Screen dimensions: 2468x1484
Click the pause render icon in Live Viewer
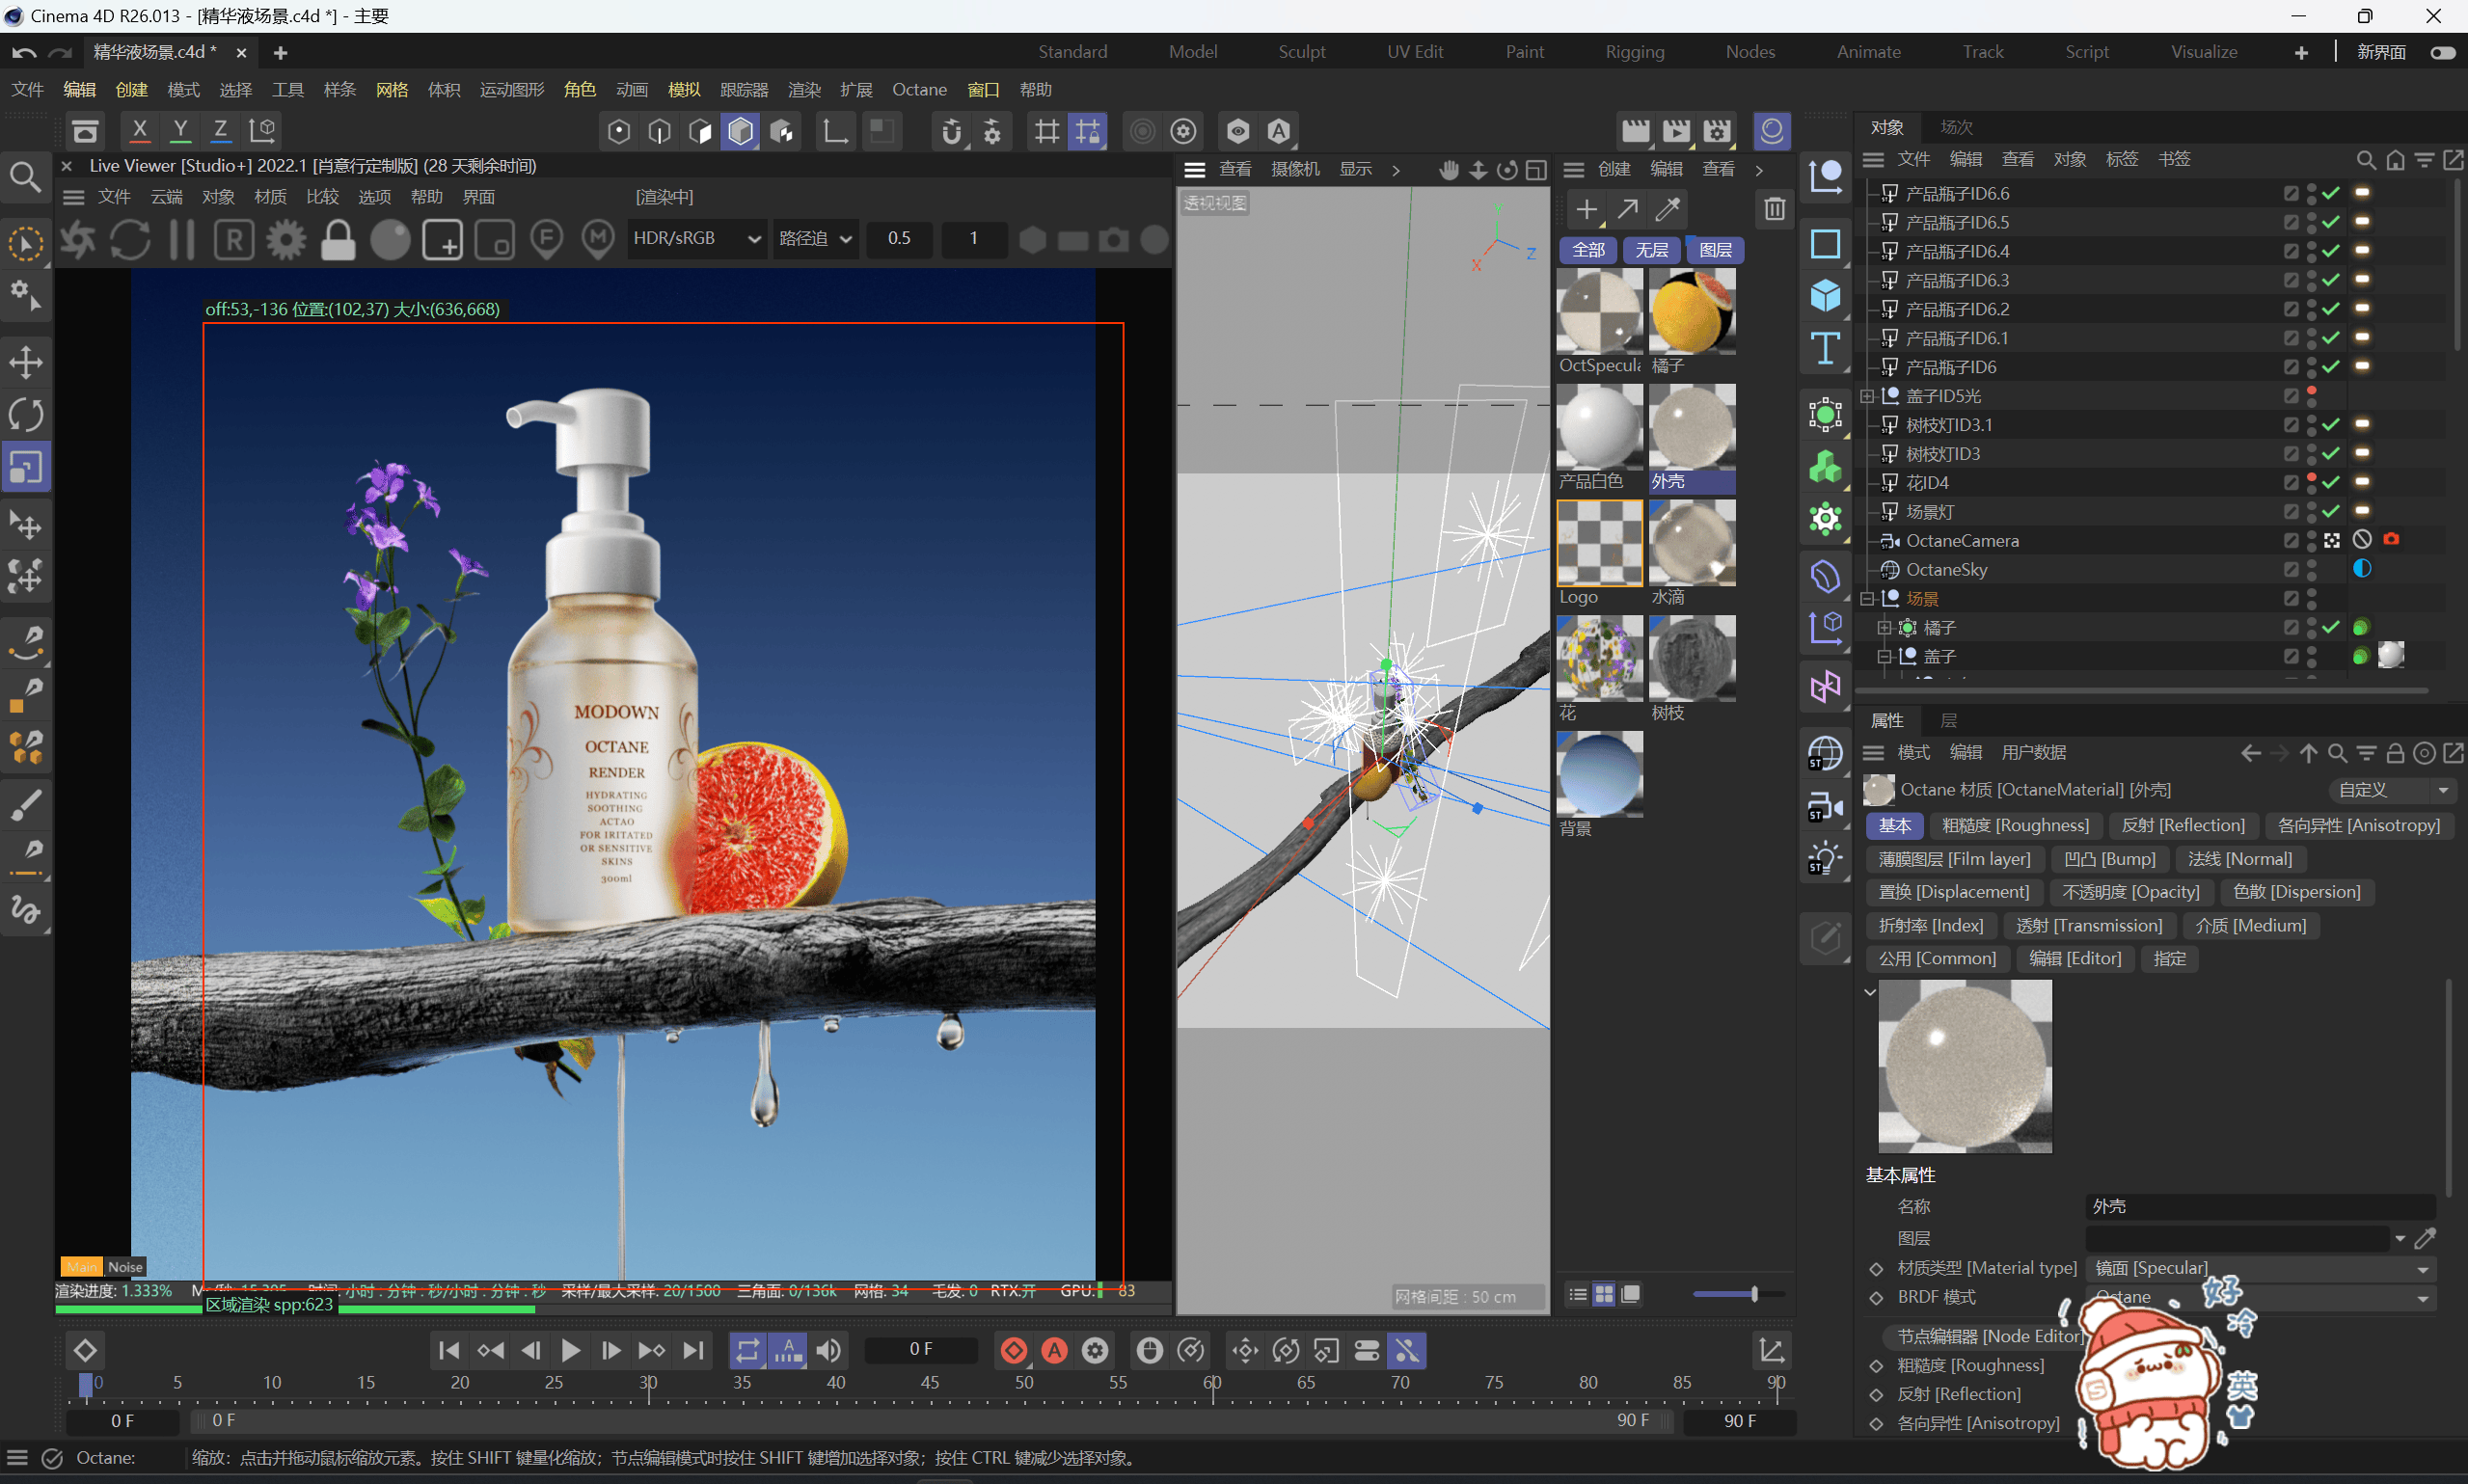pos(182,240)
